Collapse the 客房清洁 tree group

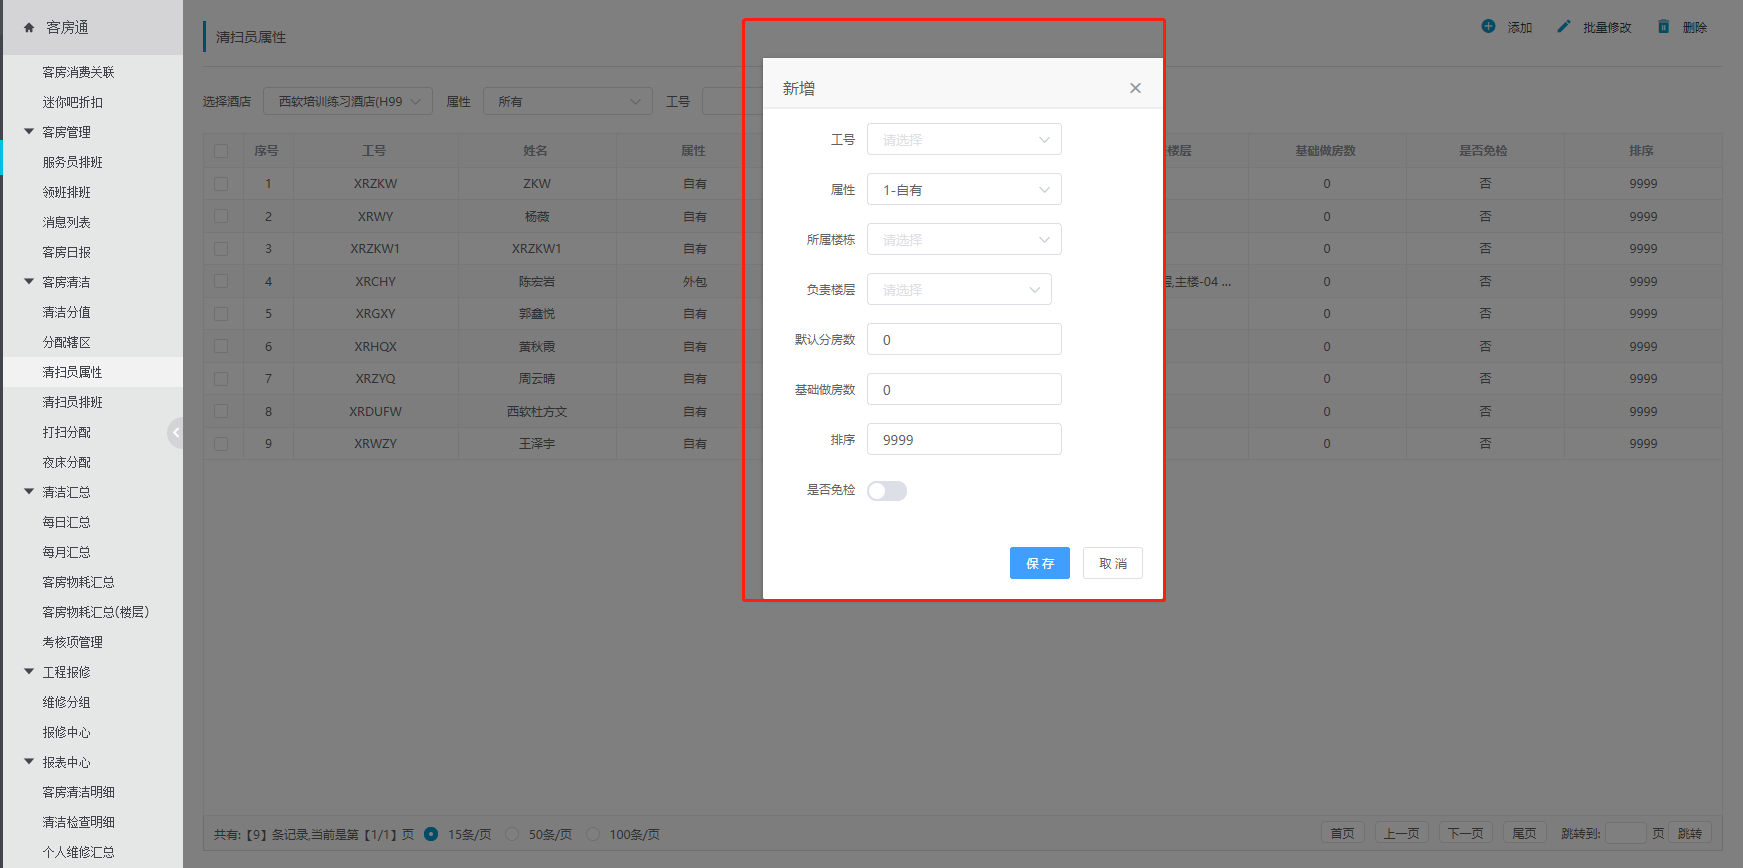[x=29, y=281]
